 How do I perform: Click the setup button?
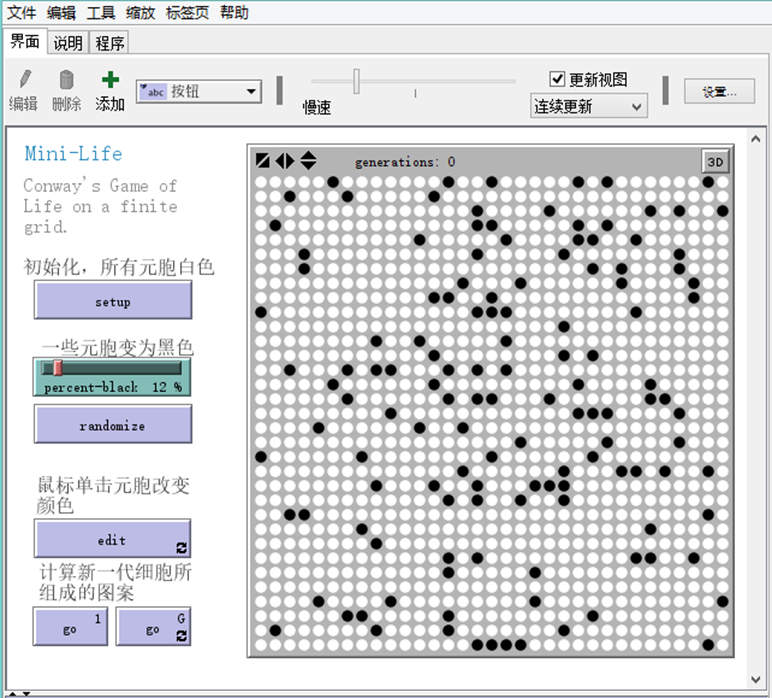(113, 300)
